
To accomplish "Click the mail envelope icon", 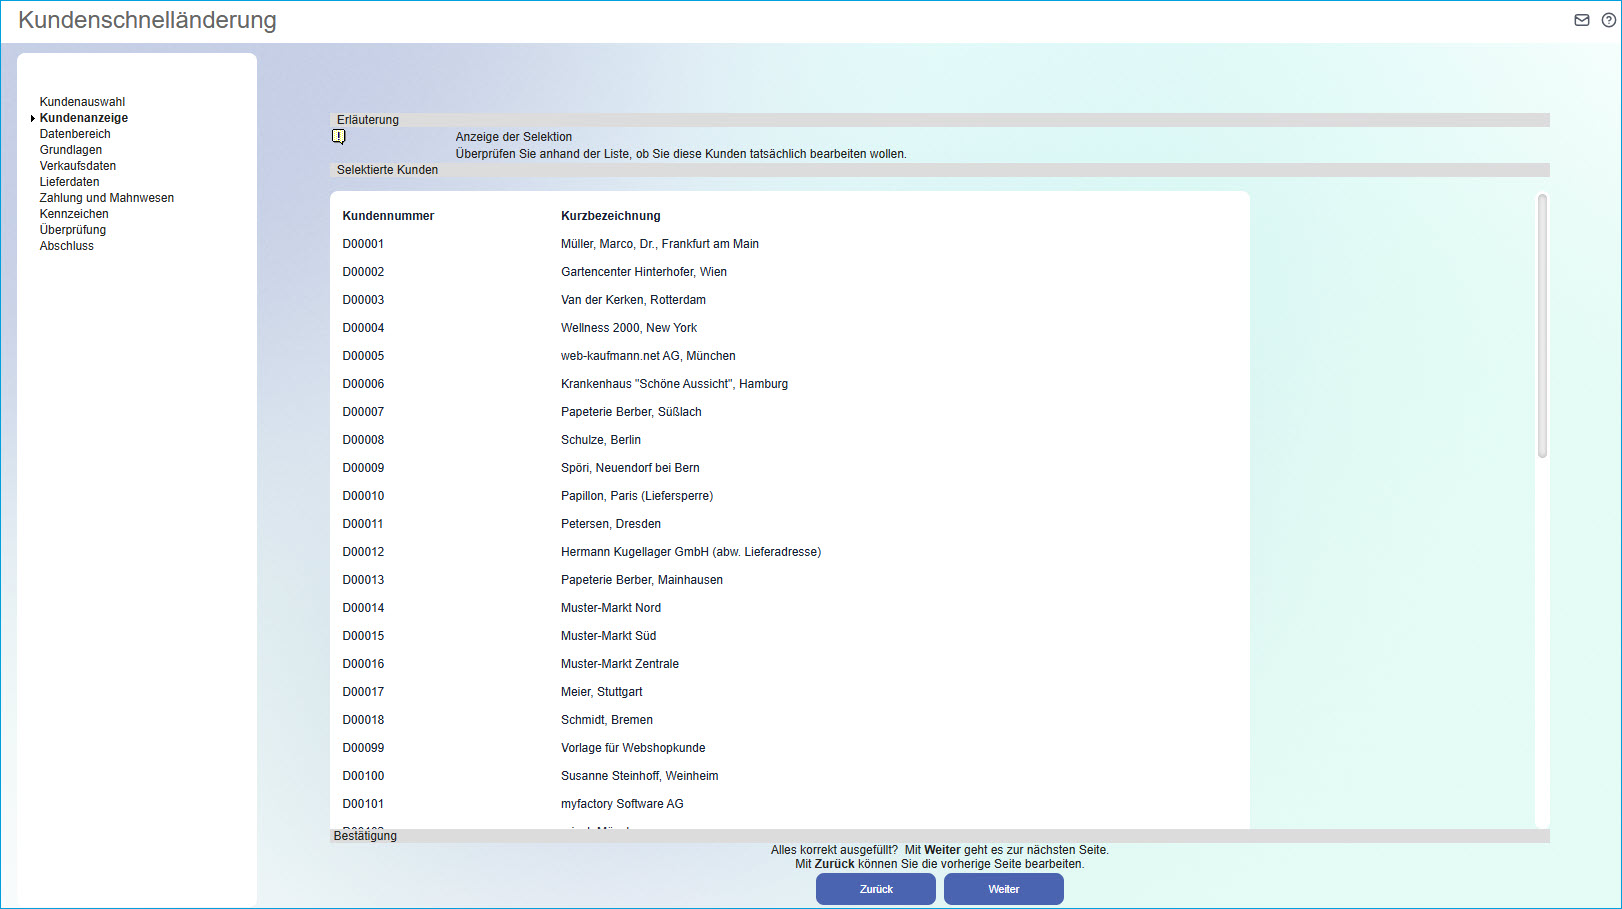I will click(x=1581, y=20).
